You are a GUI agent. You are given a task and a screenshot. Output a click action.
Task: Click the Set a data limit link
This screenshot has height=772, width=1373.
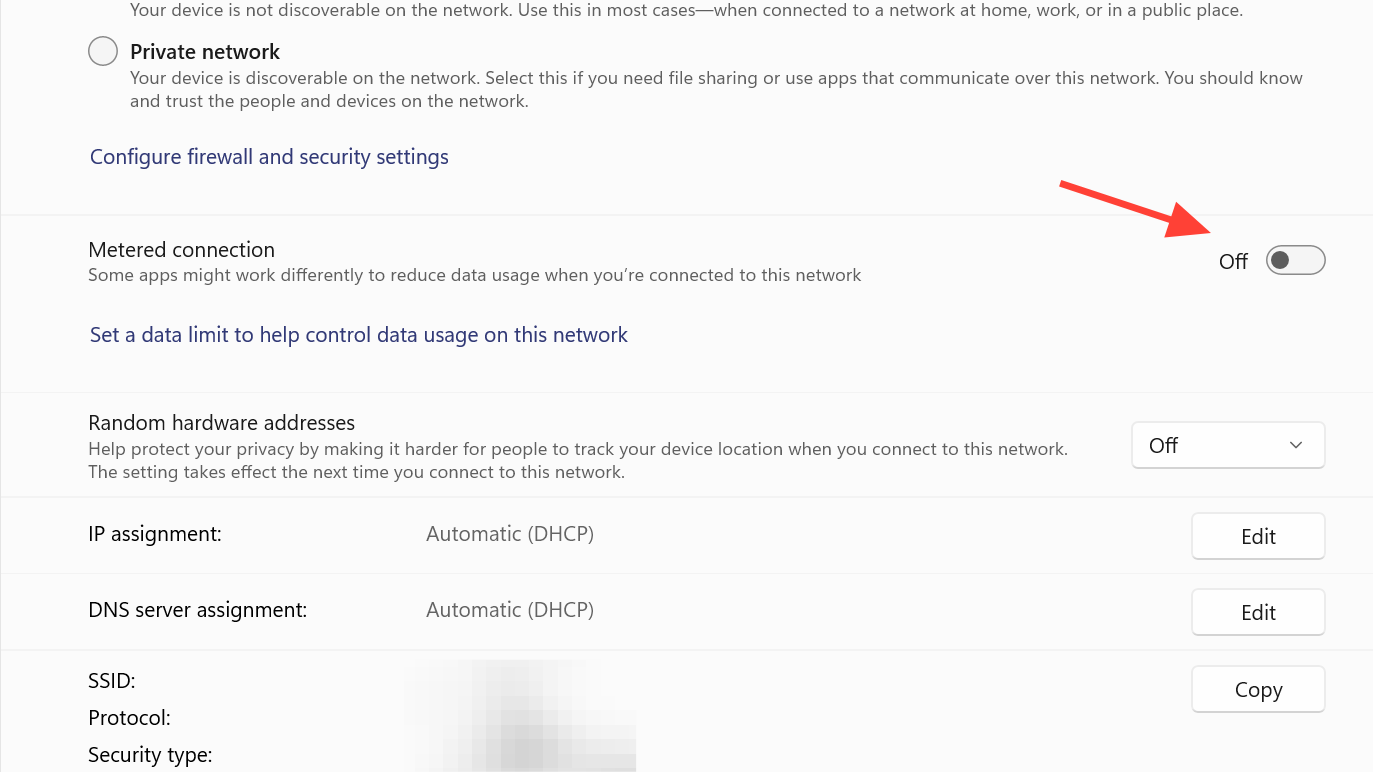coord(358,335)
